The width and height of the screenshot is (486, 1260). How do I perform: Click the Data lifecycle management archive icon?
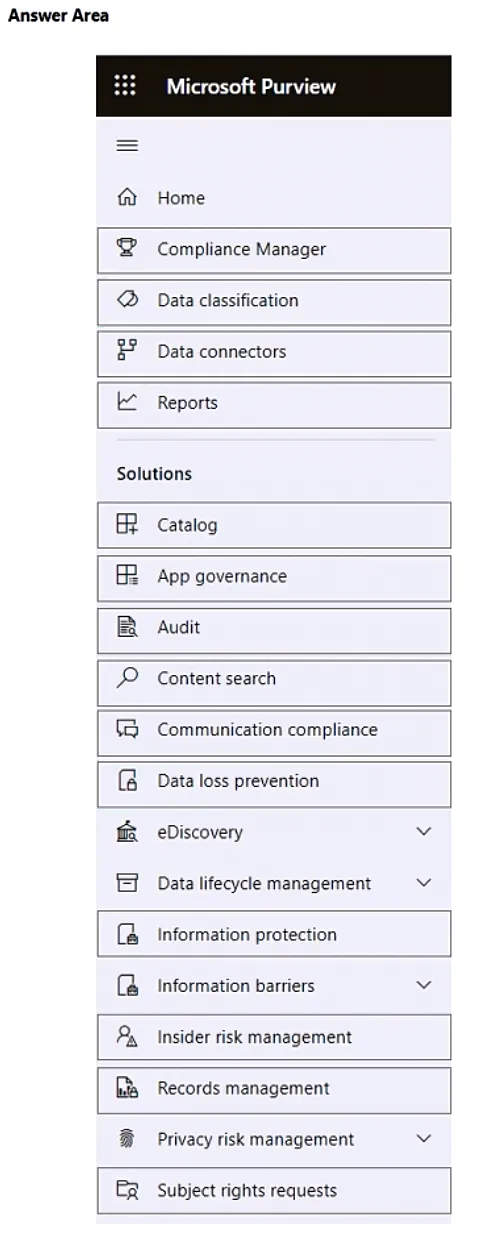tap(127, 883)
